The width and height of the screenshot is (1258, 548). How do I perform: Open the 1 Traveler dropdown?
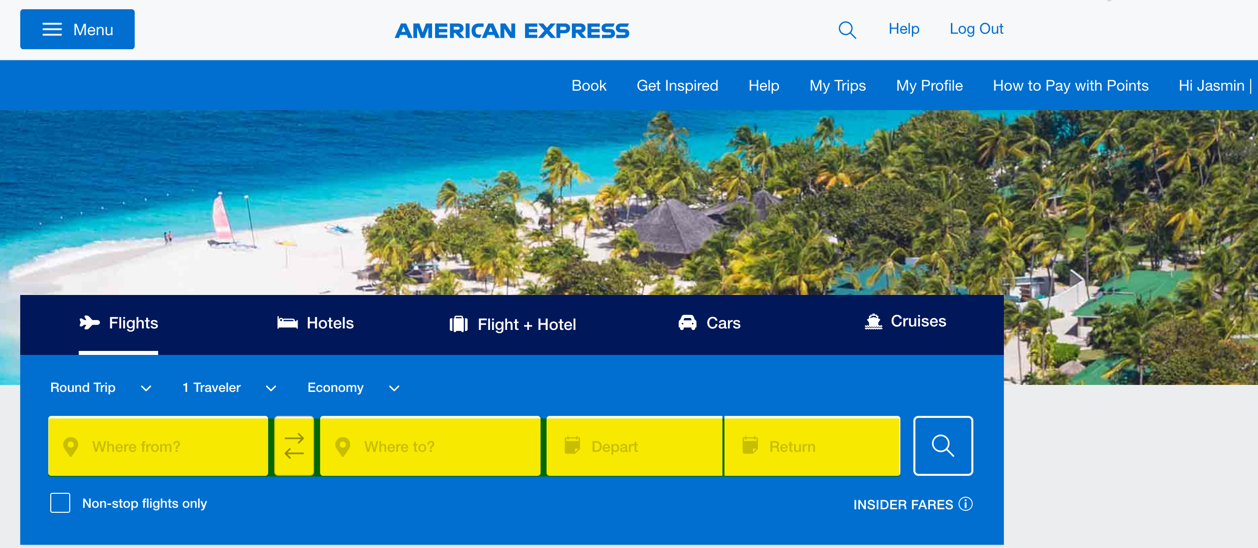(229, 388)
